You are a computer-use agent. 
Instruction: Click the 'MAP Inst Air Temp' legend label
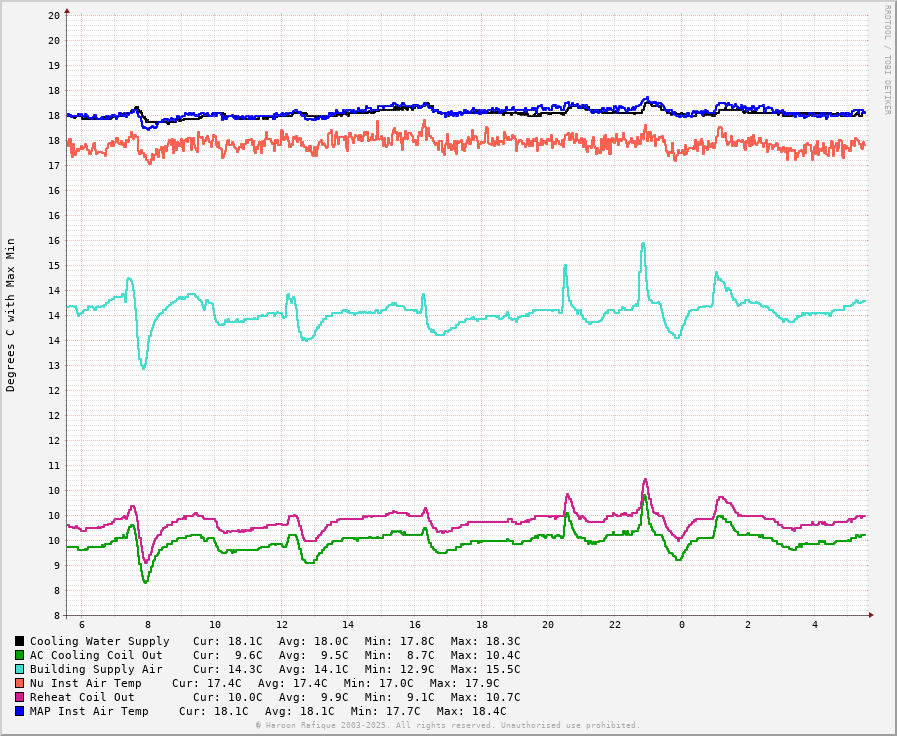(x=89, y=711)
